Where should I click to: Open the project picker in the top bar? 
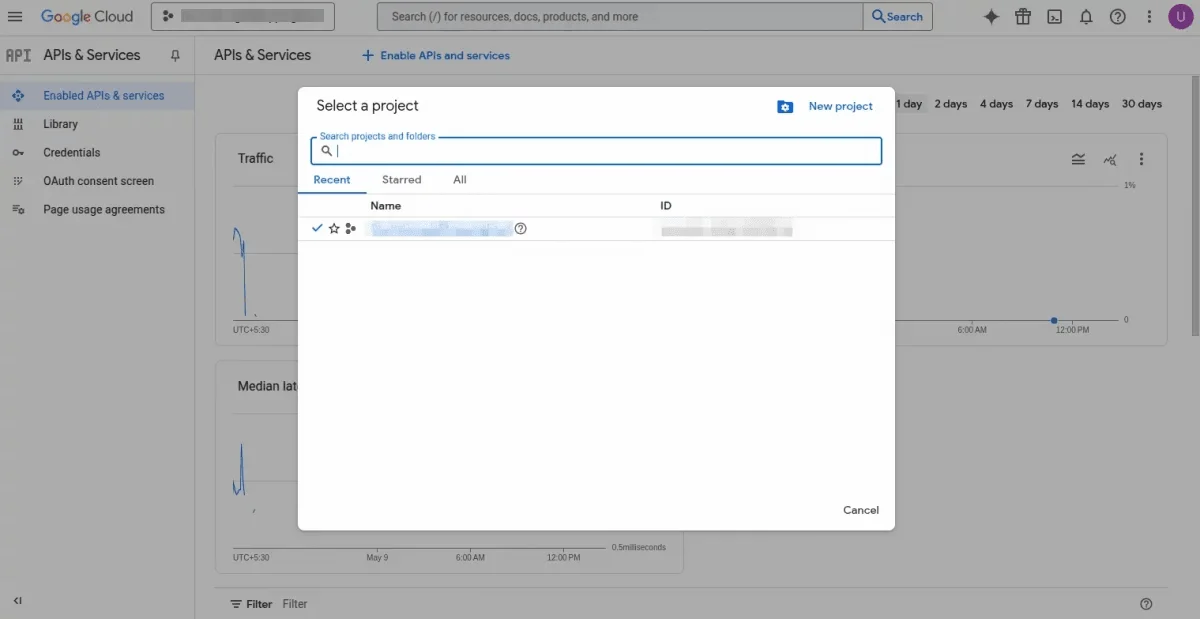coord(244,16)
